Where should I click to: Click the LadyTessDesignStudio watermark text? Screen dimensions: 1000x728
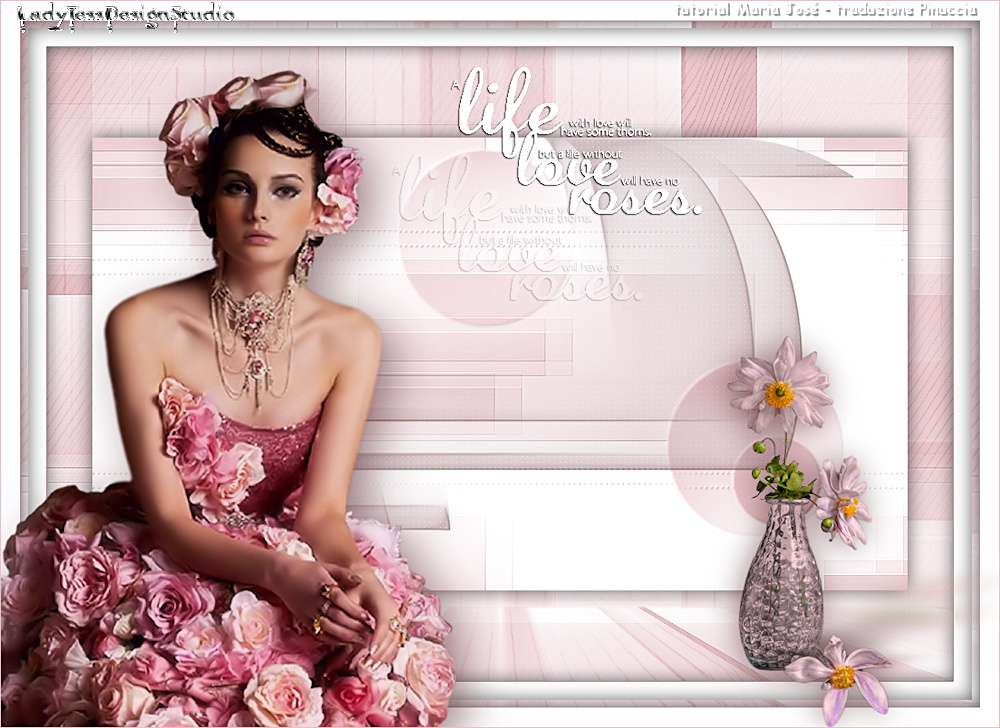126,15
